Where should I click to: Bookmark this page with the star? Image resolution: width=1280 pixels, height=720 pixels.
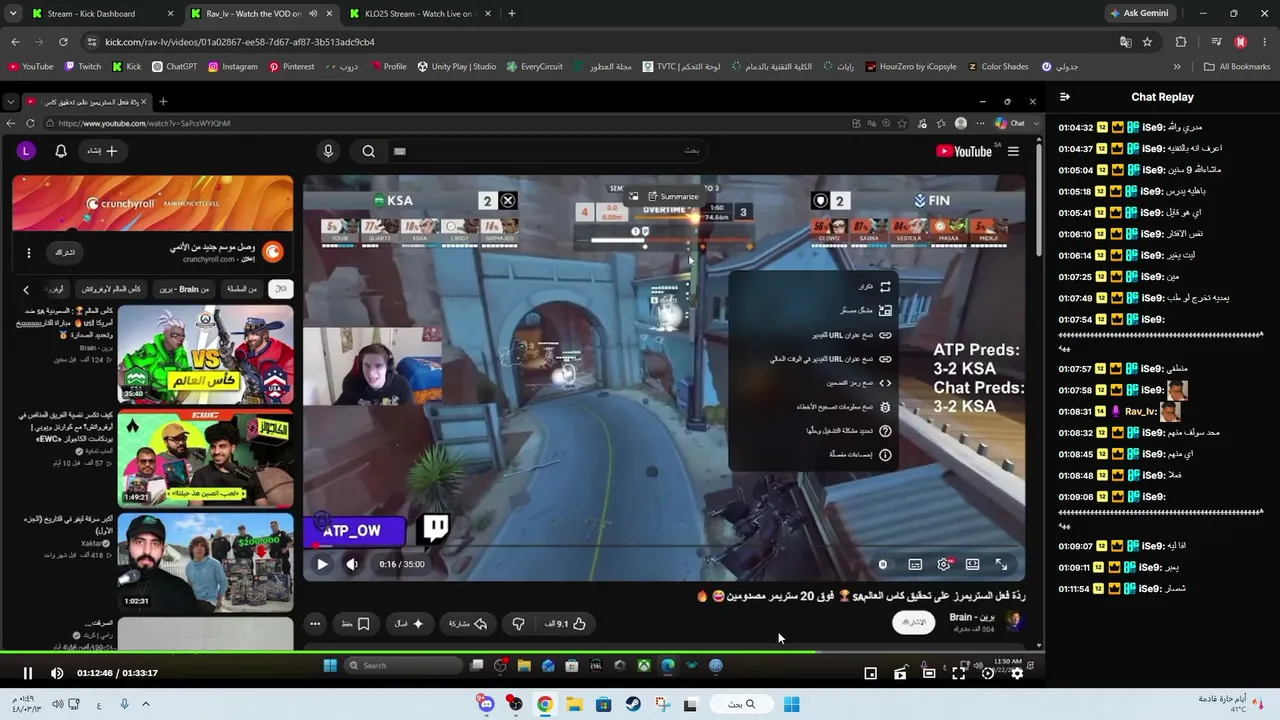click(1147, 42)
